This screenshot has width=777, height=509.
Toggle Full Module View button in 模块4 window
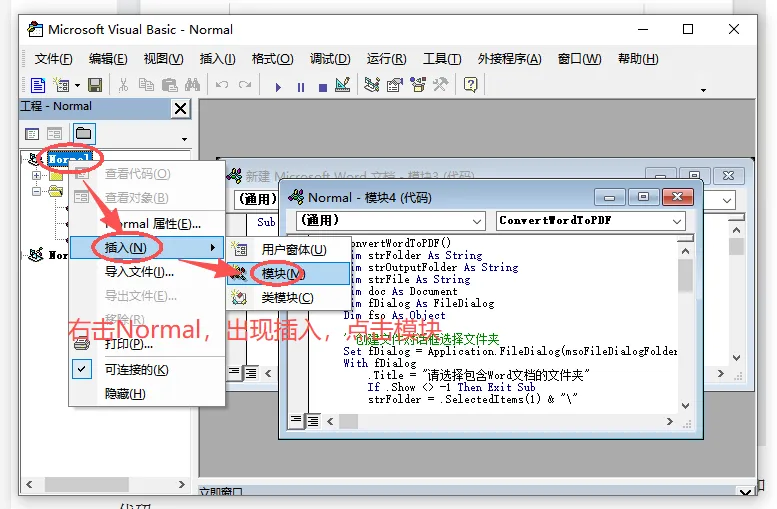point(313,421)
